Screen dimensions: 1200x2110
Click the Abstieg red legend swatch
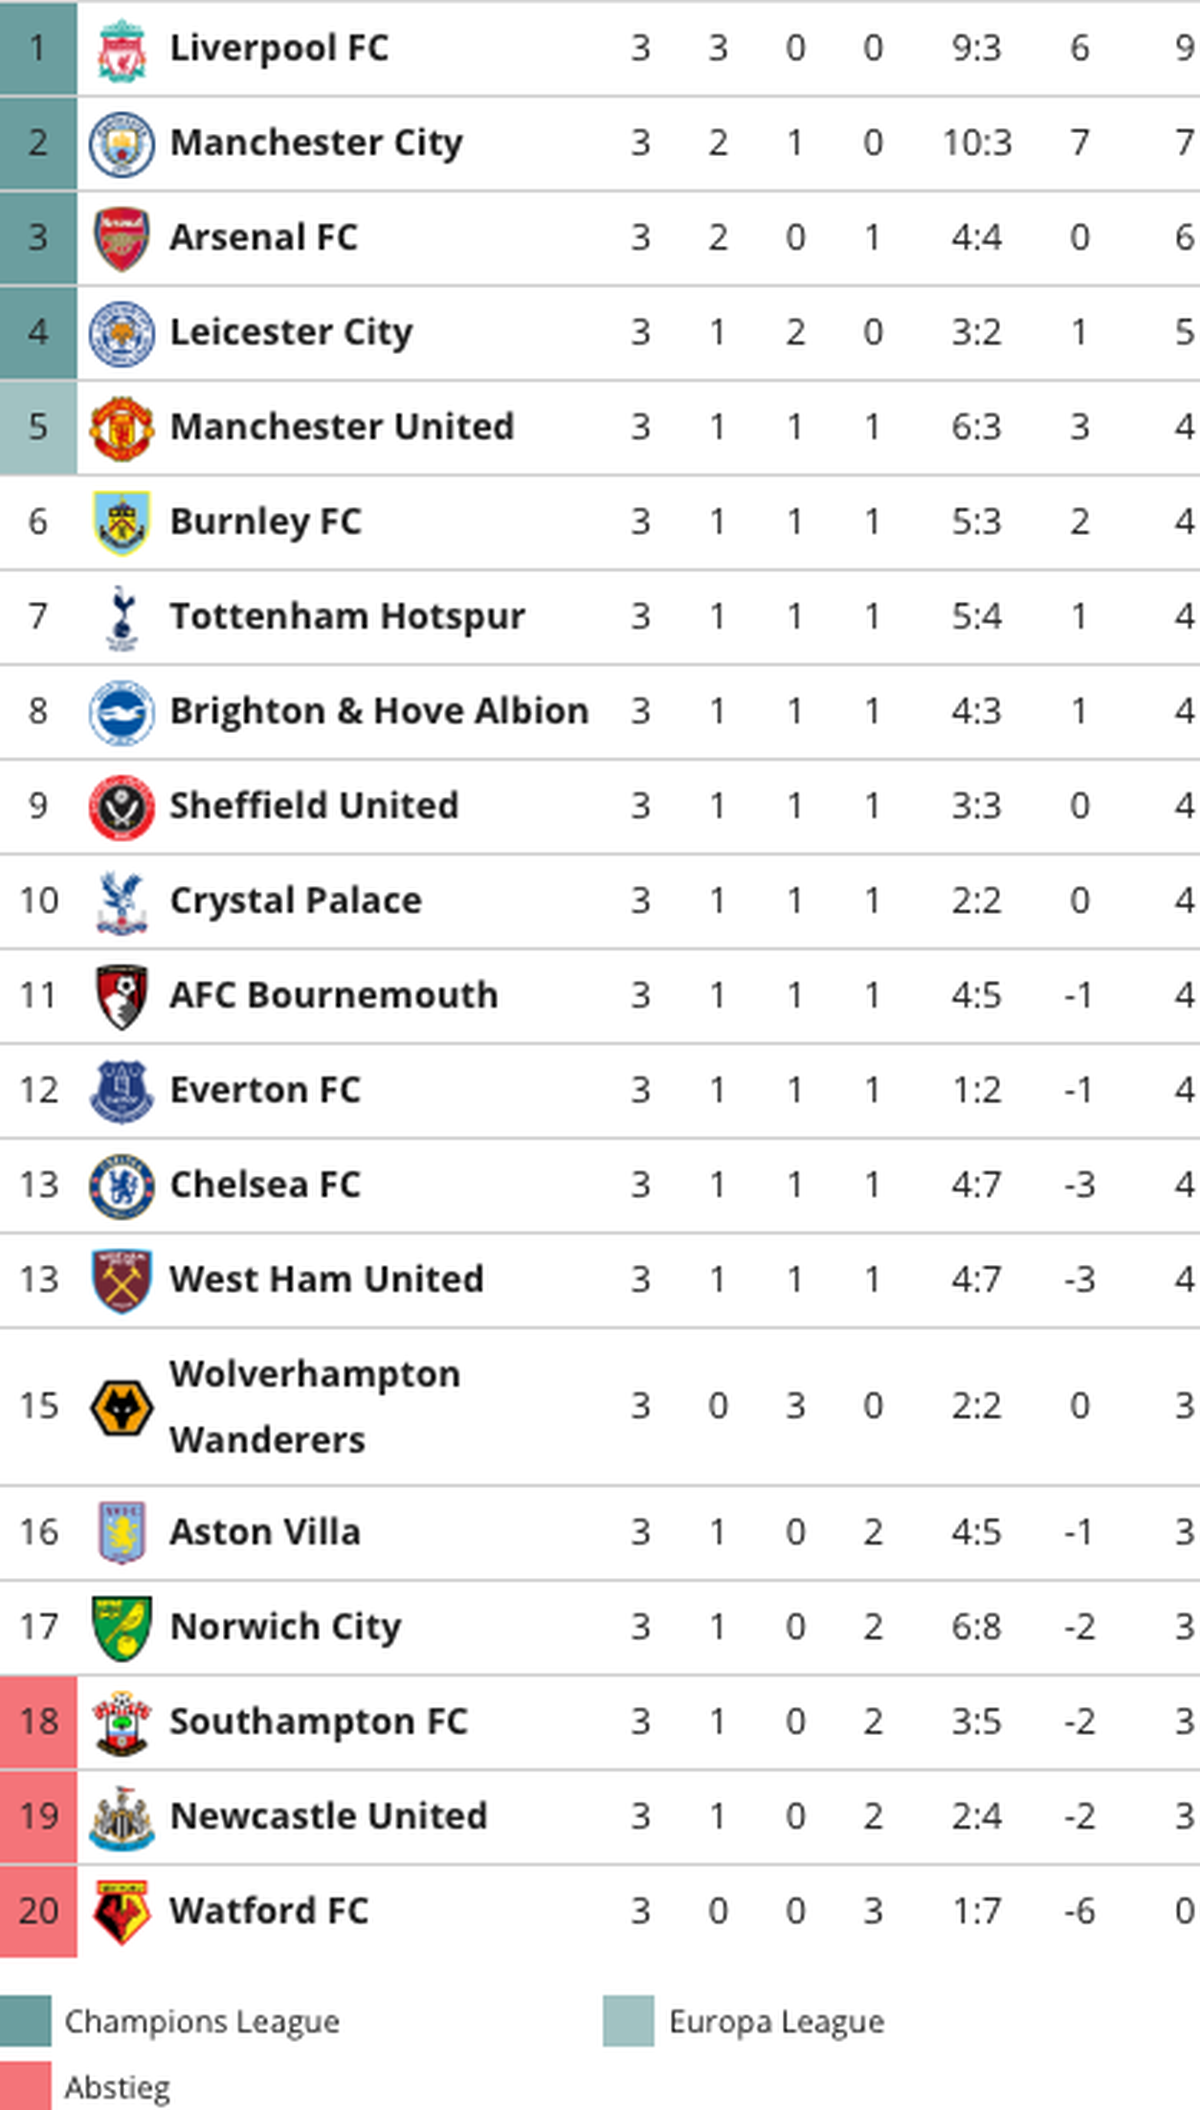[x=26, y=2086]
